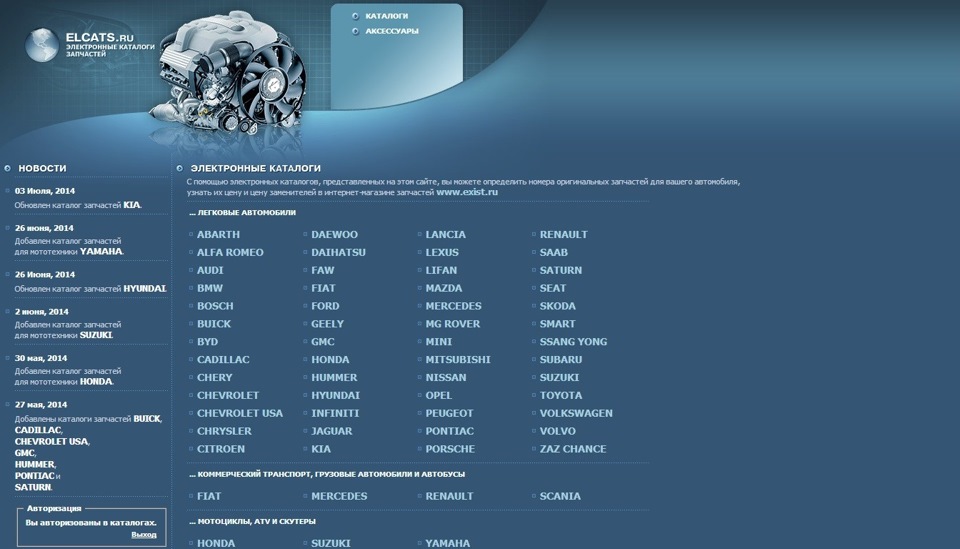The image size is (960, 549).
Task: Open the SEAT catalog
Action: pos(552,288)
